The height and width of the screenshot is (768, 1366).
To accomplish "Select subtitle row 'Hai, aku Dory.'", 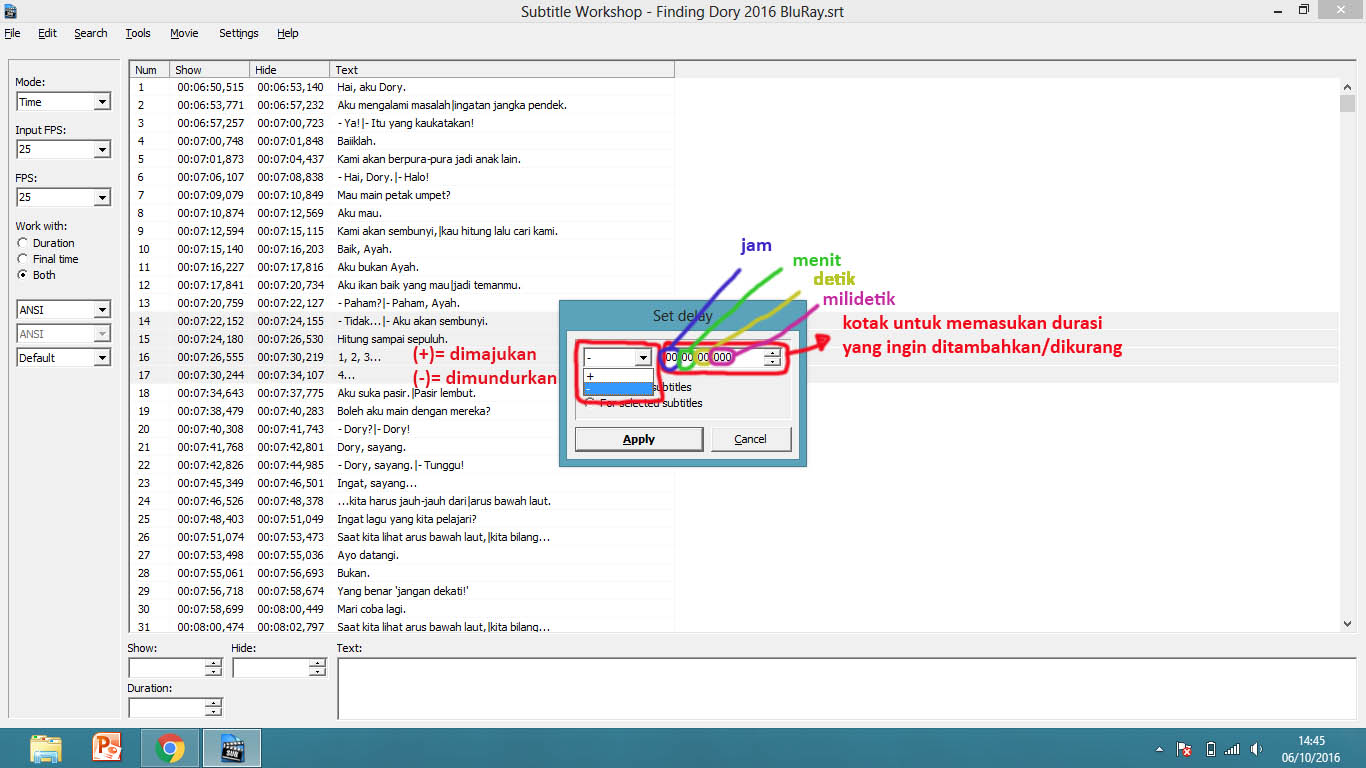I will 402,87.
